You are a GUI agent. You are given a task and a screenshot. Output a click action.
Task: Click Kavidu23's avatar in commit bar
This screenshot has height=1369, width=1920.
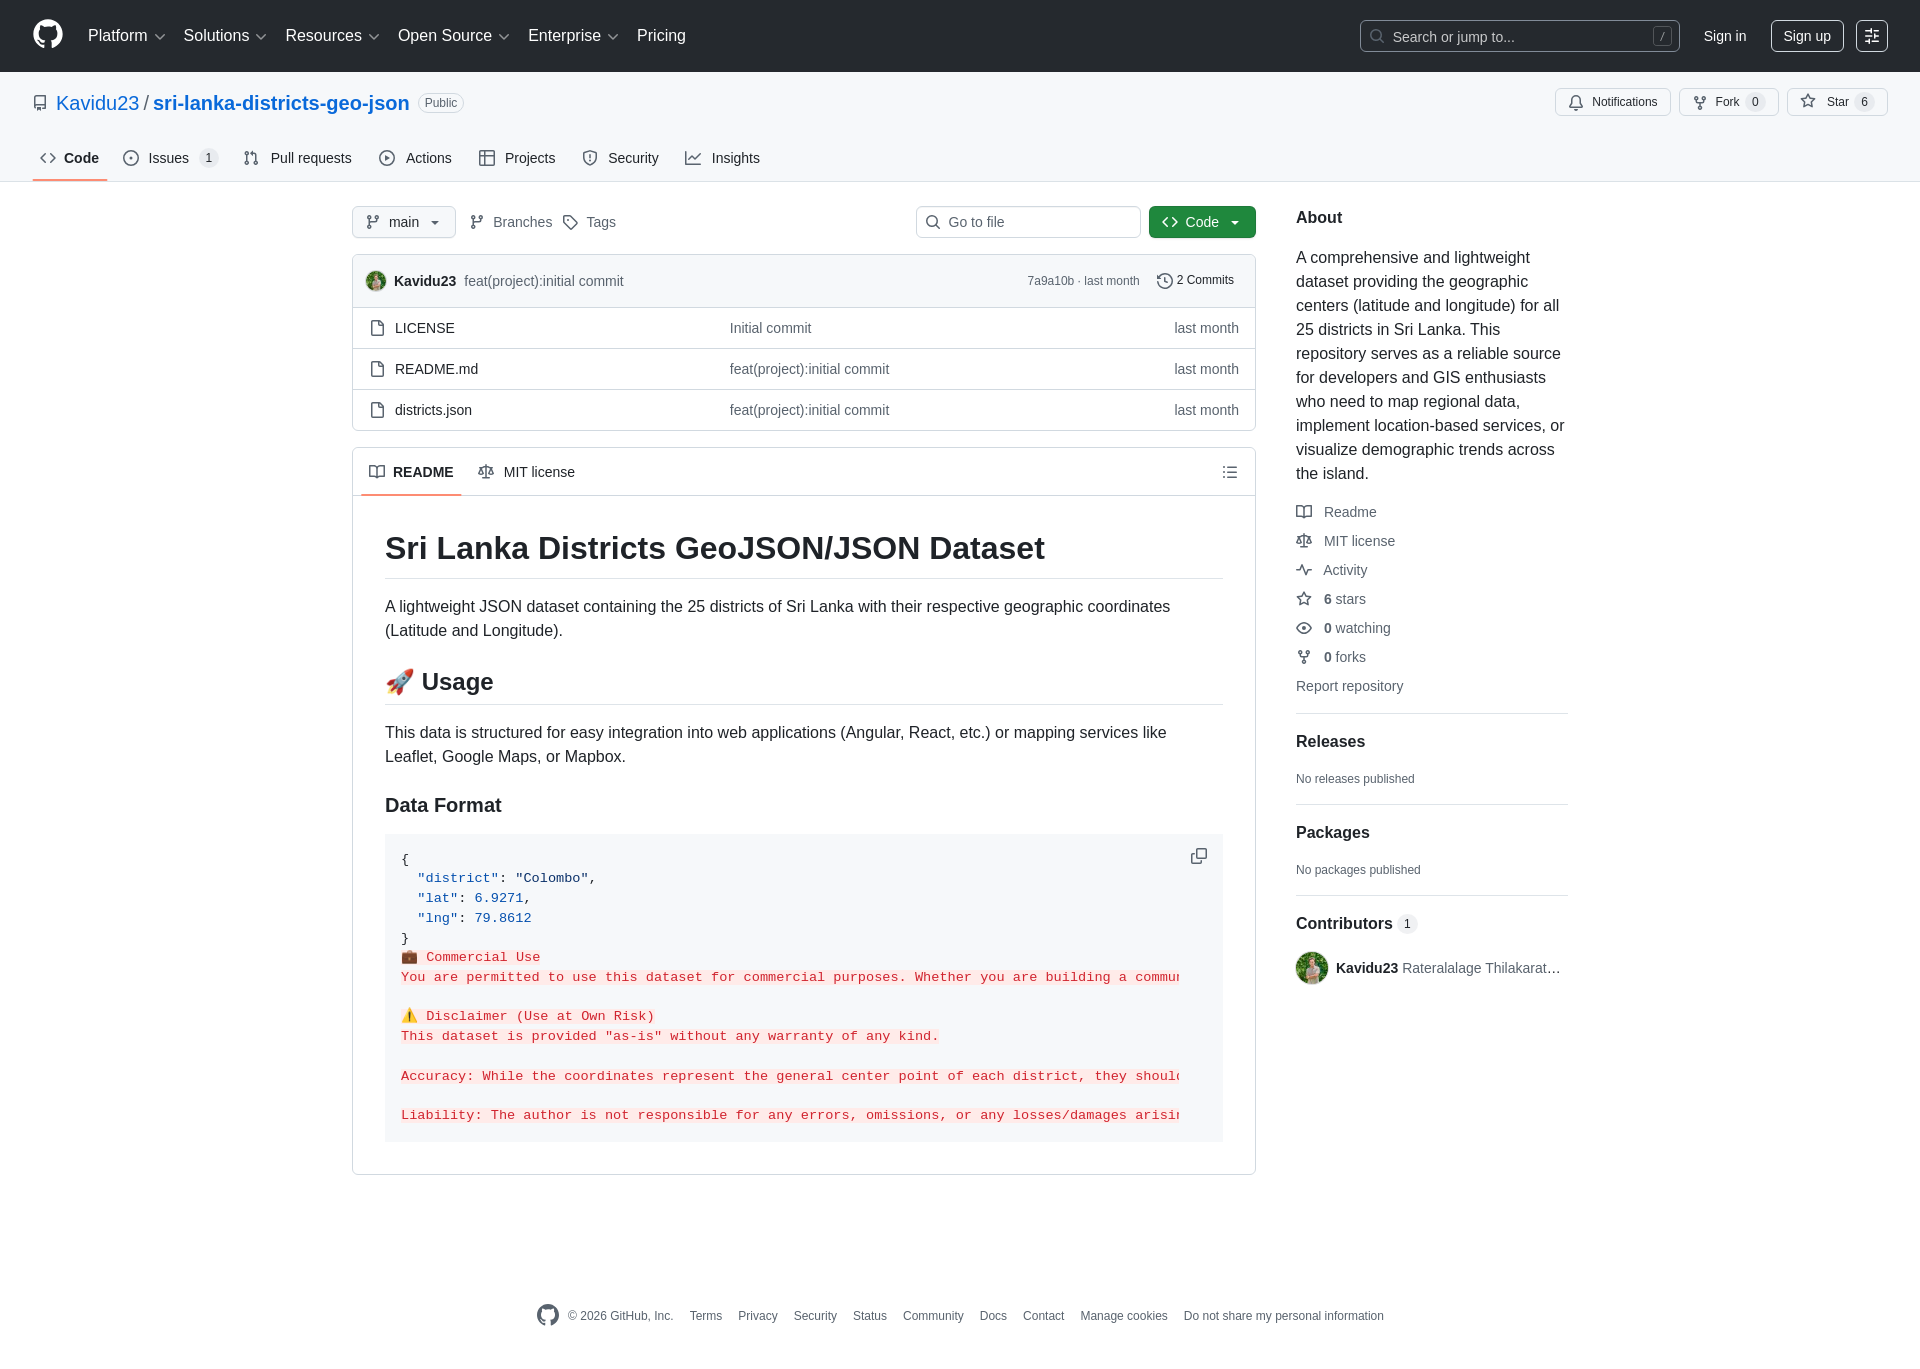(376, 281)
